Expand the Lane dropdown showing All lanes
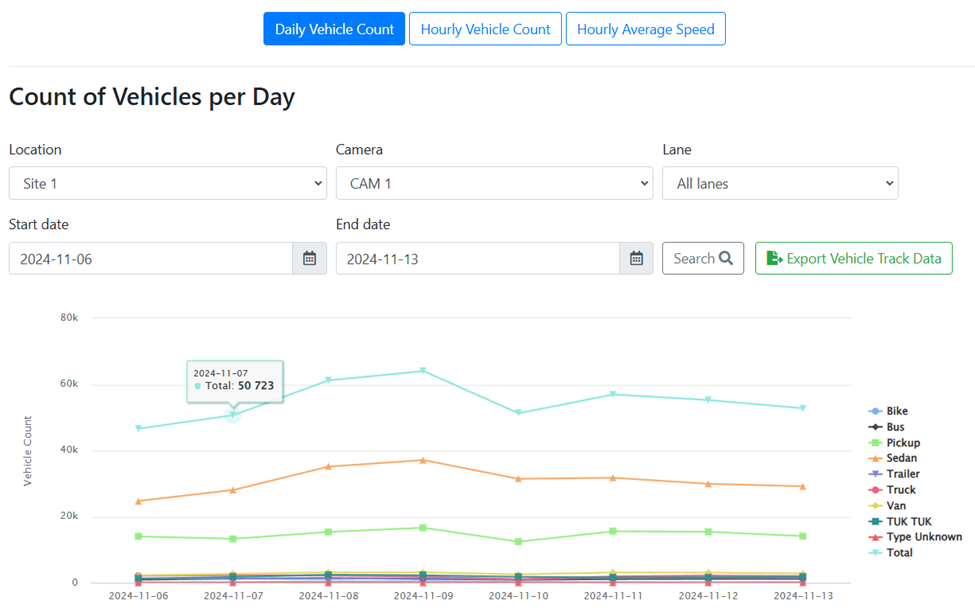Screen dimensions: 975x612 pos(780,184)
